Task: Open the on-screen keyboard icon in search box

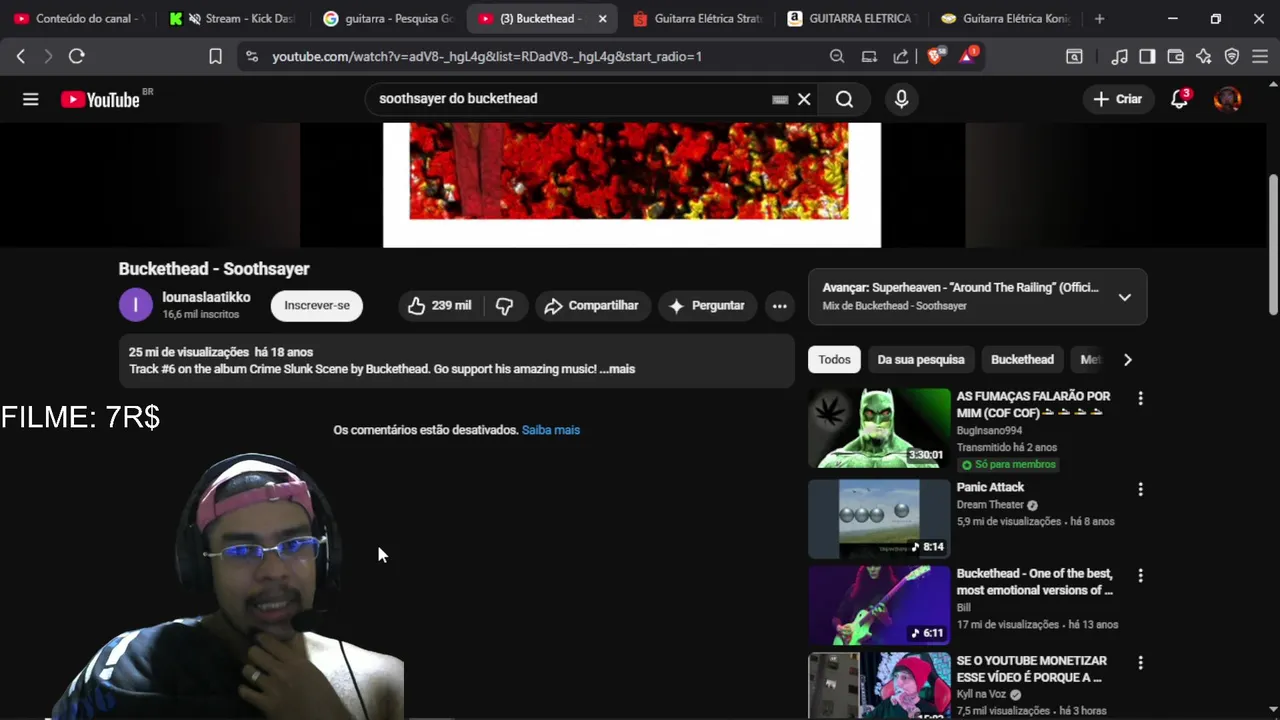Action: (x=780, y=99)
